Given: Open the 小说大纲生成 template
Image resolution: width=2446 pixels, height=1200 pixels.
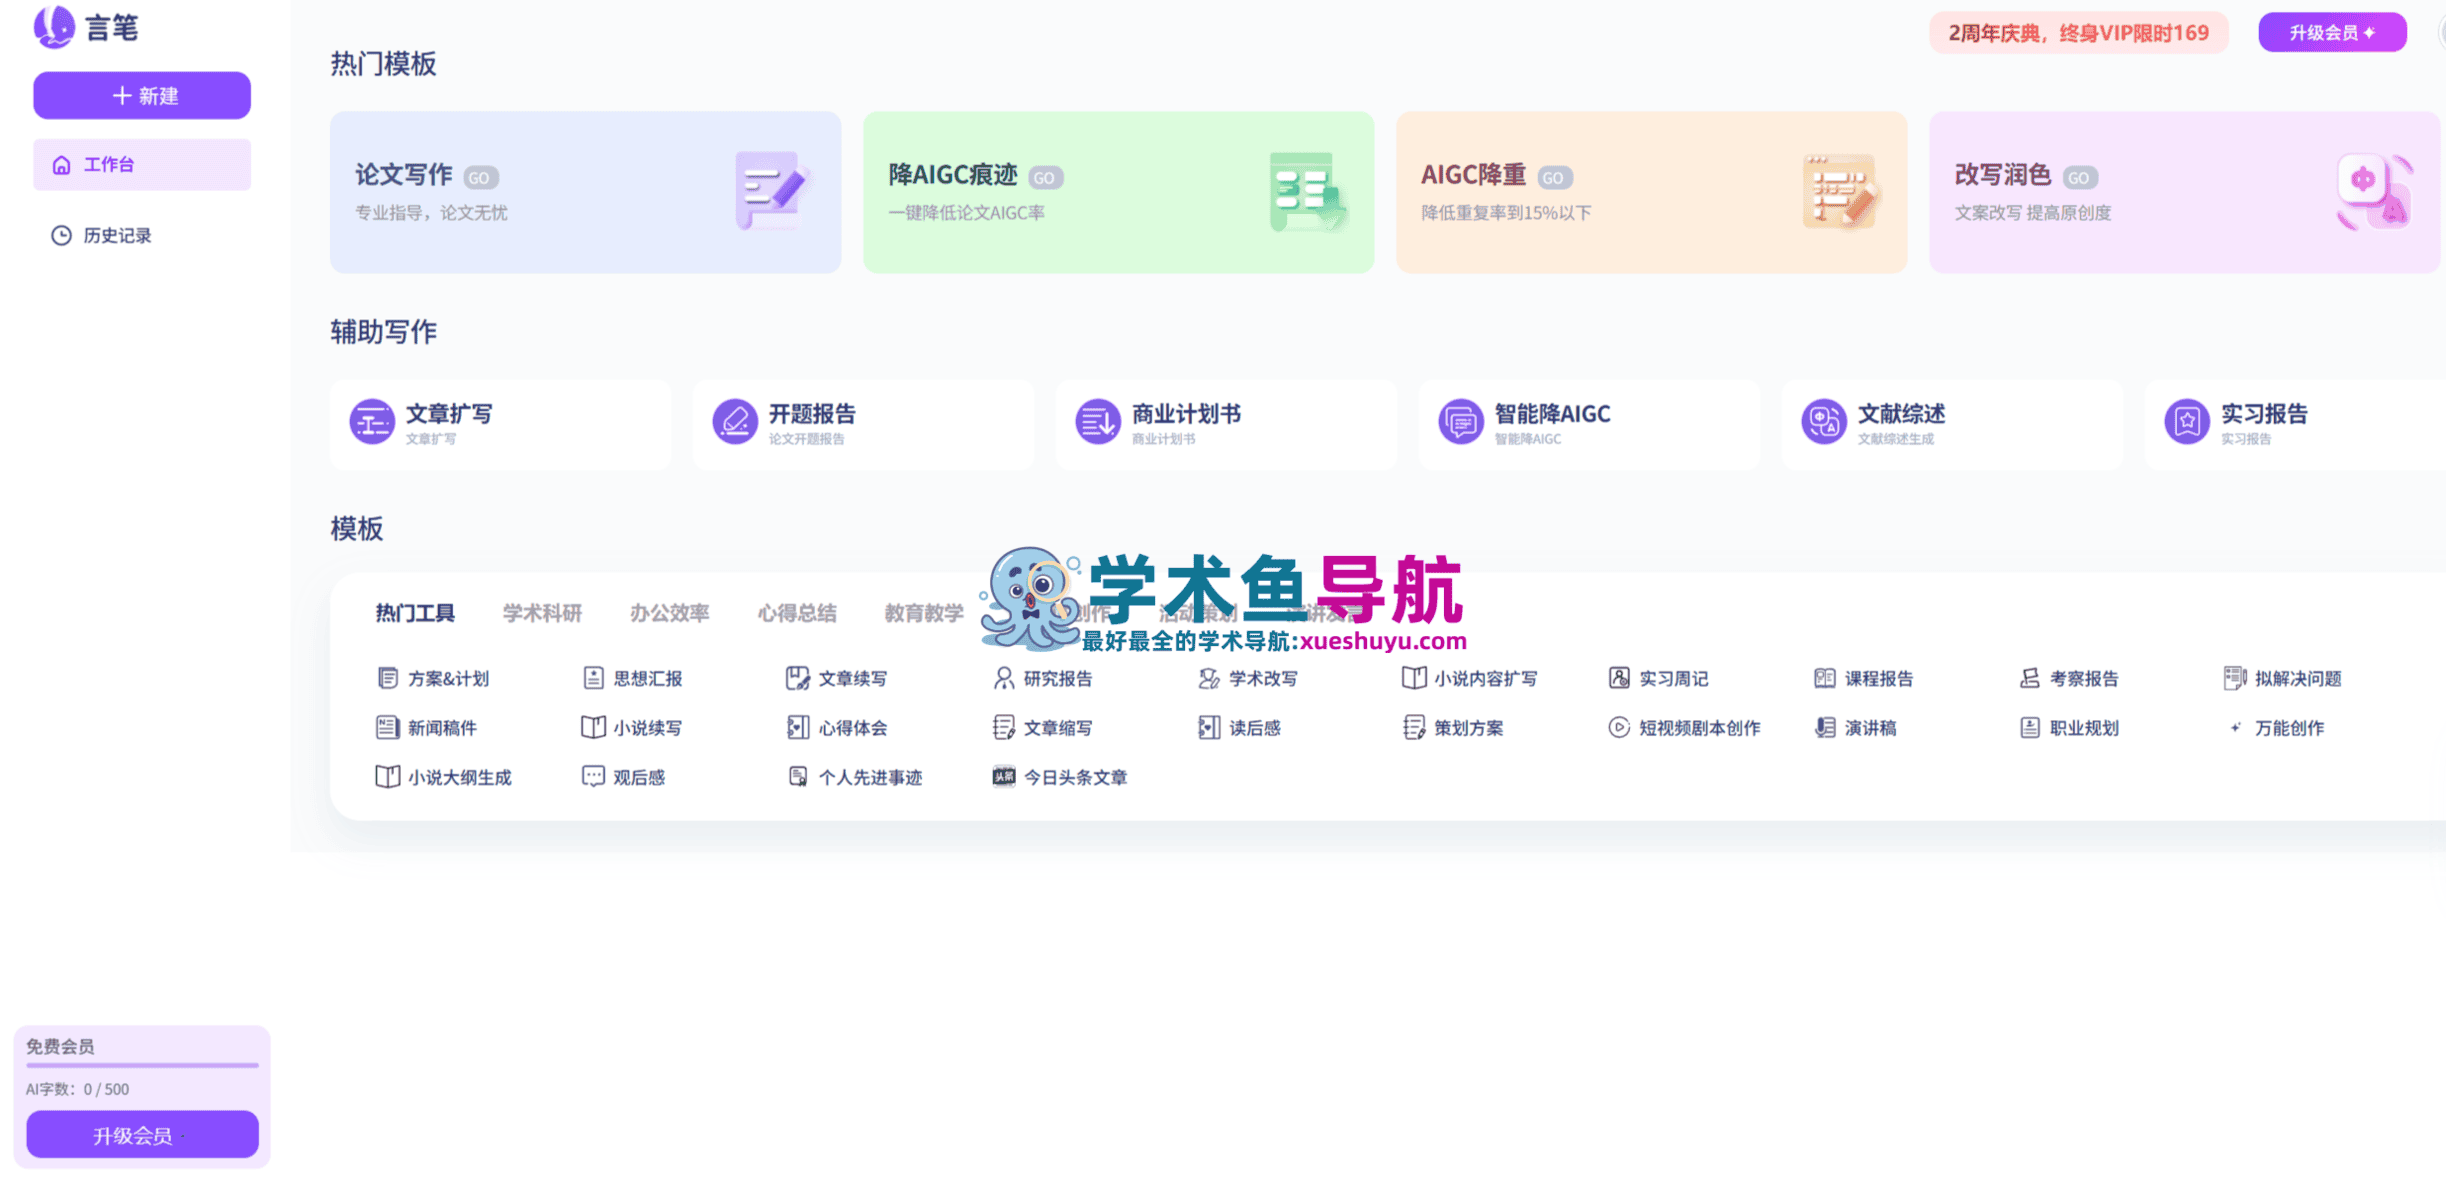Looking at the screenshot, I should pos(444,777).
